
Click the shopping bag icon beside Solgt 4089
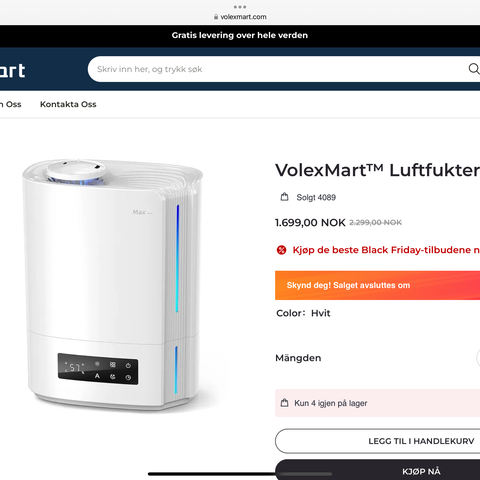(284, 197)
